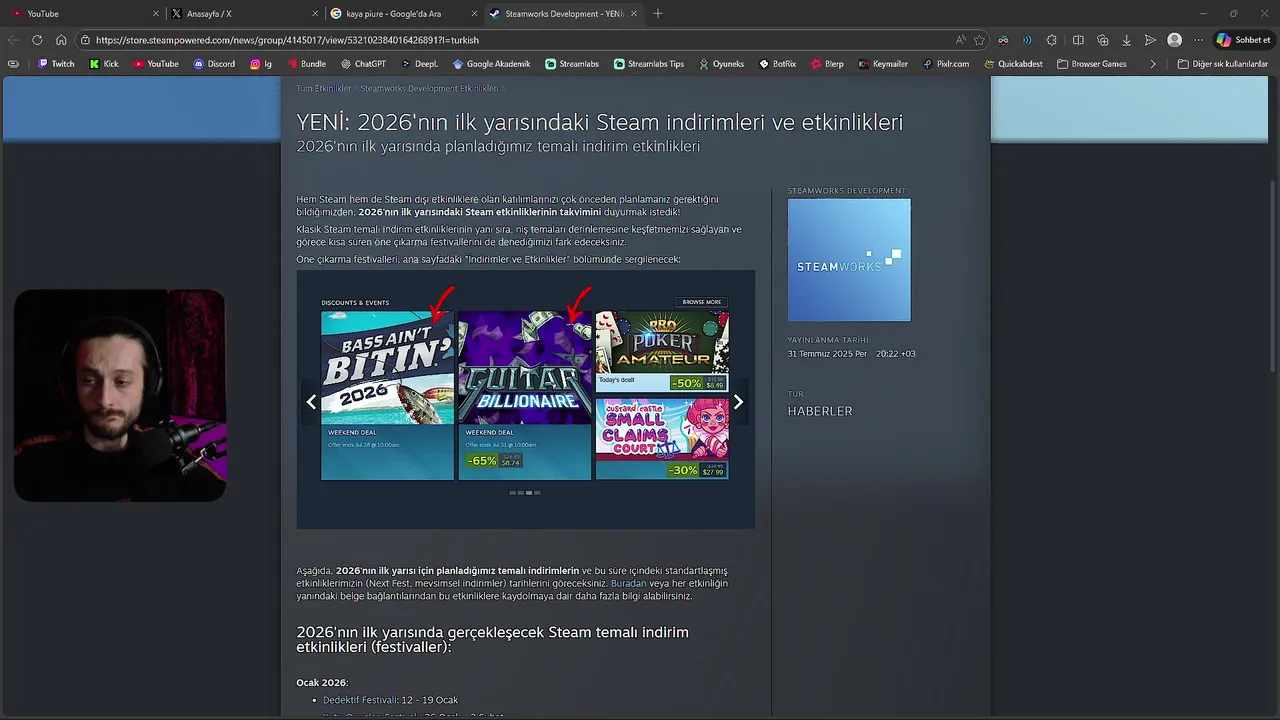1280x720 pixels.
Task: Click Small Claims Court tile
Action: (x=662, y=439)
